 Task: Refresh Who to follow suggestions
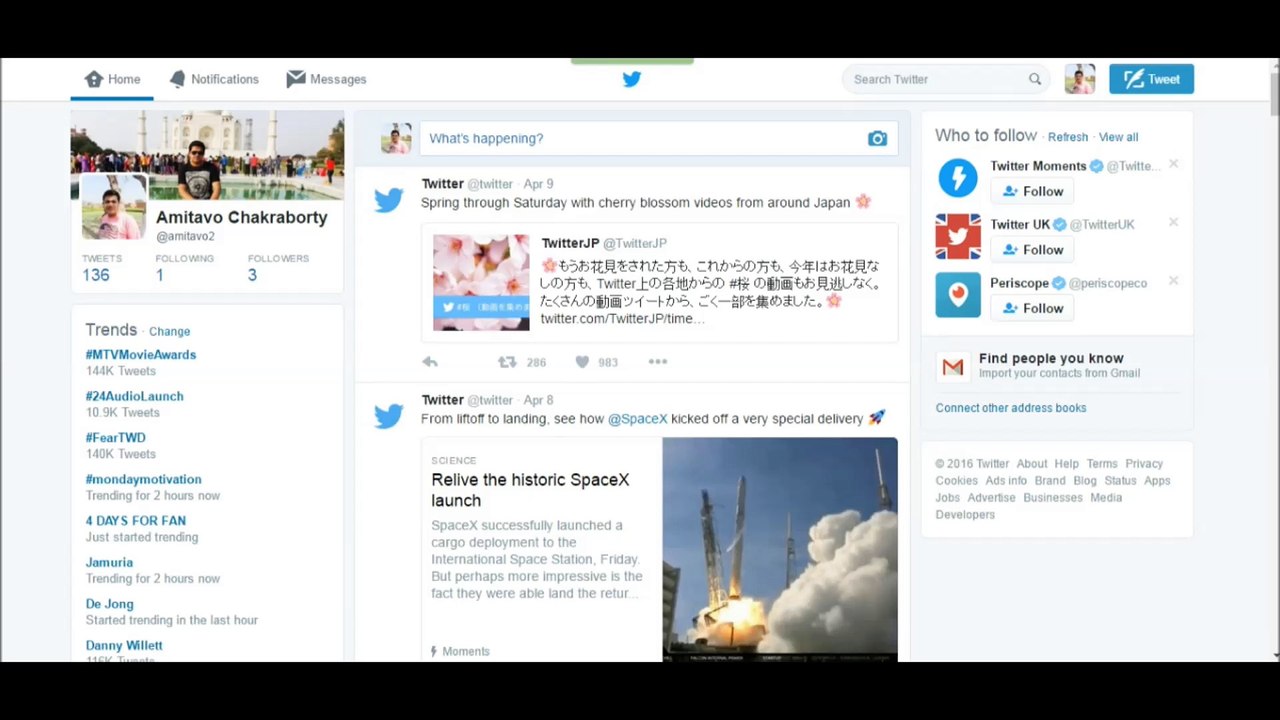tap(1068, 137)
